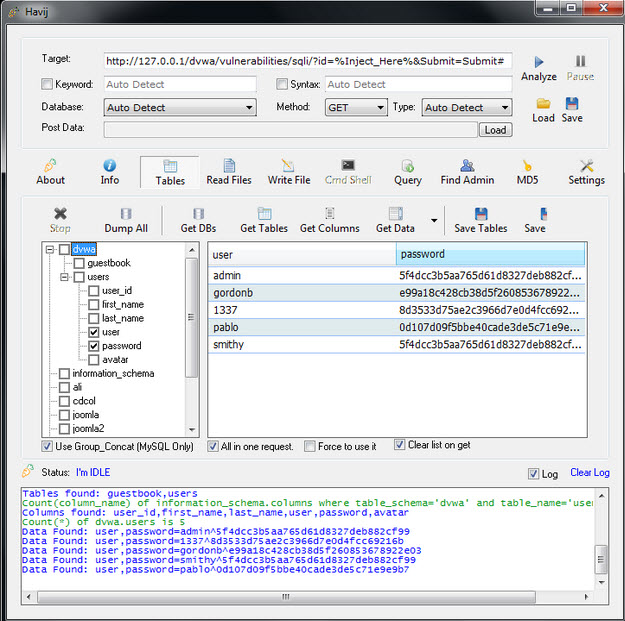Click the tree panel scrollbar thumb

pos(191,318)
